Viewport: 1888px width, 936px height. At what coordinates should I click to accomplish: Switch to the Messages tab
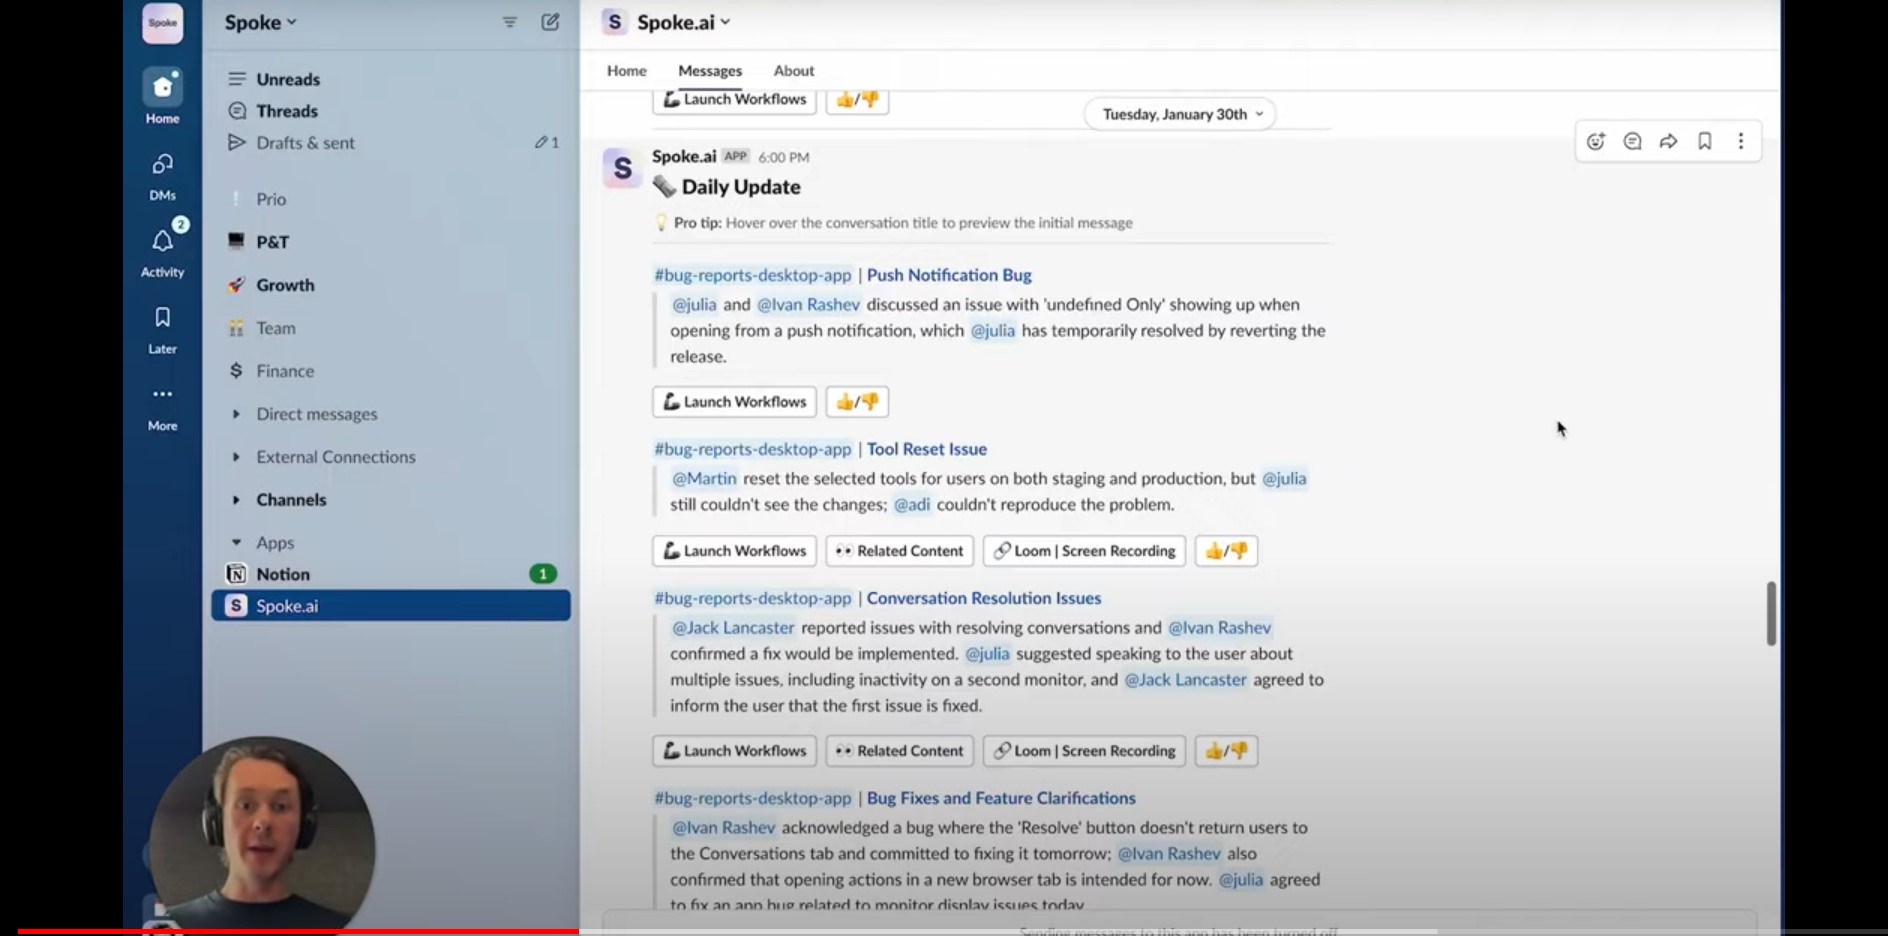(710, 71)
